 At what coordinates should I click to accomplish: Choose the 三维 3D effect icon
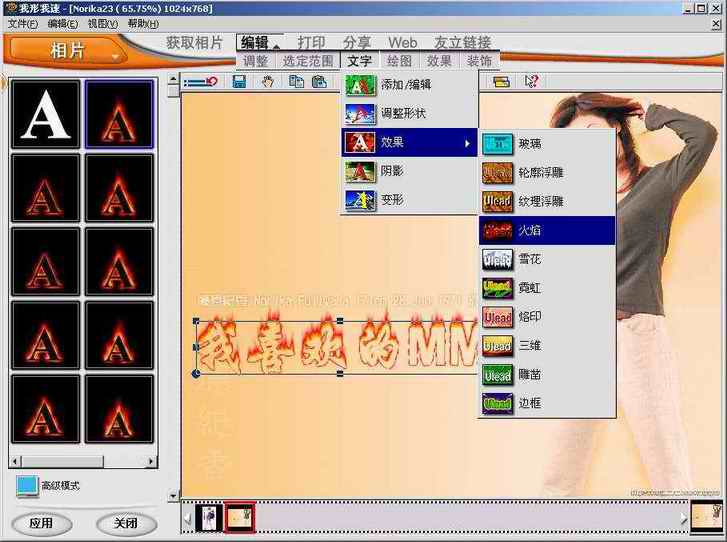pyautogui.click(x=497, y=346)
